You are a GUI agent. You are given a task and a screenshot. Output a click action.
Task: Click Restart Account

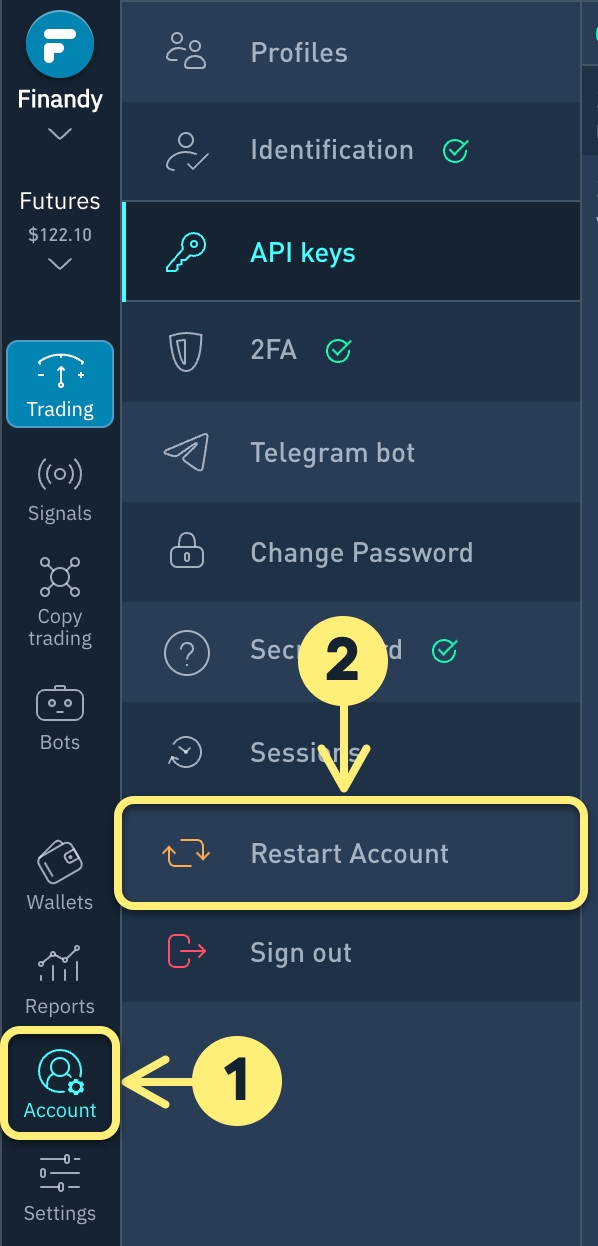point(349,853)
